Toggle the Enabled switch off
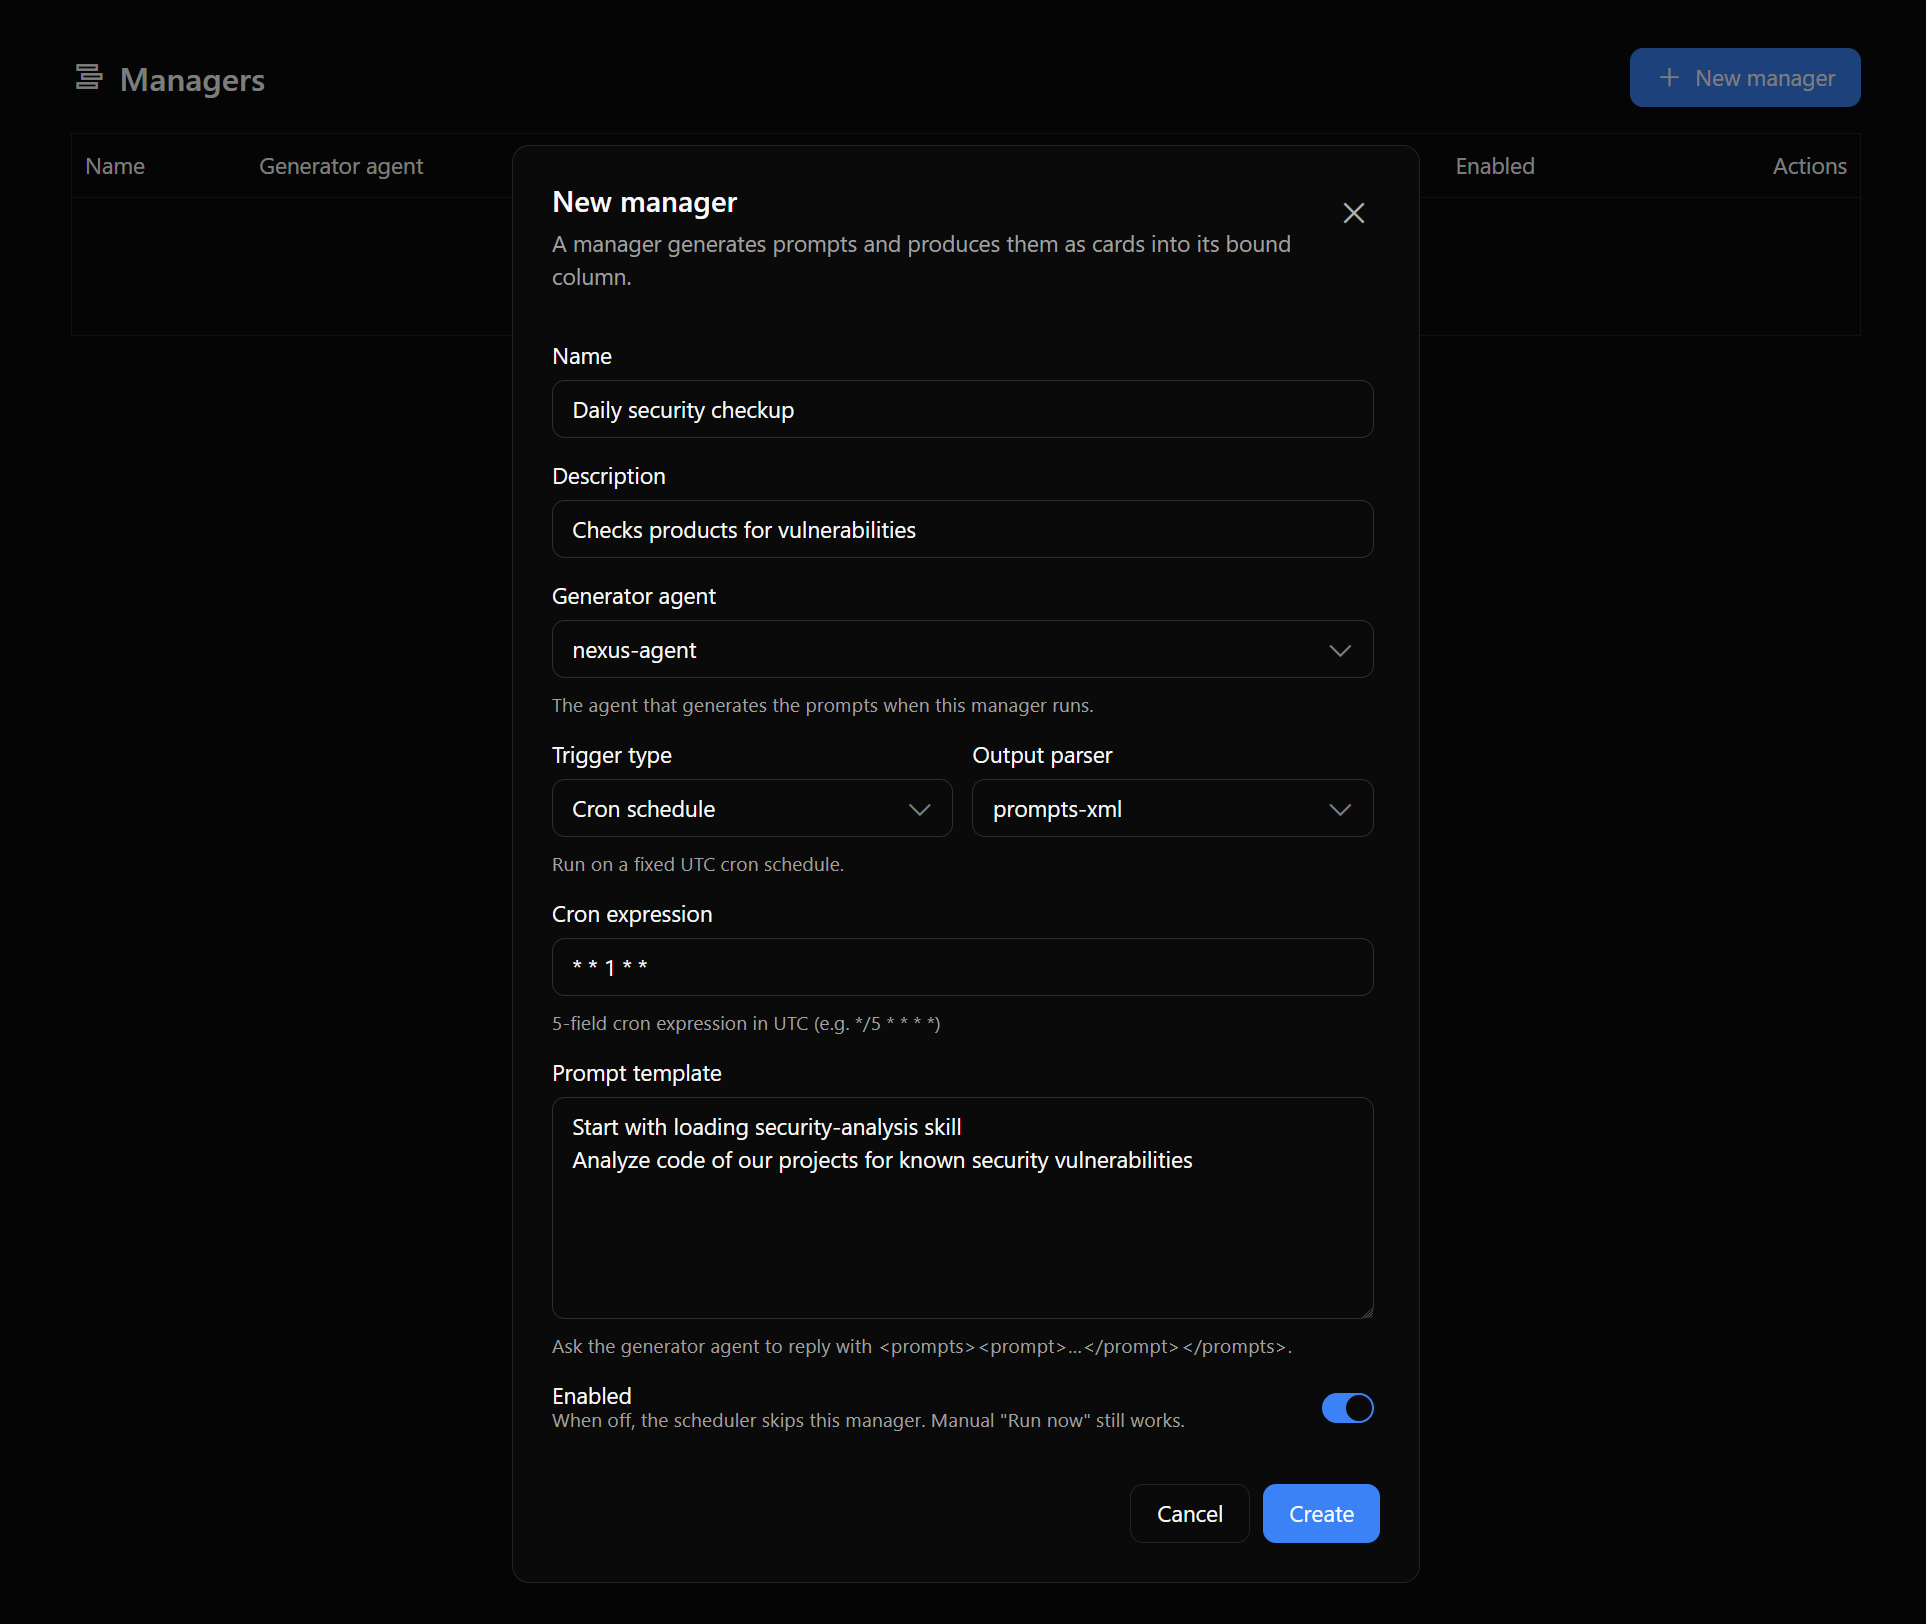The width and height of the screenshot is (1926, 1624). 1347,1408
